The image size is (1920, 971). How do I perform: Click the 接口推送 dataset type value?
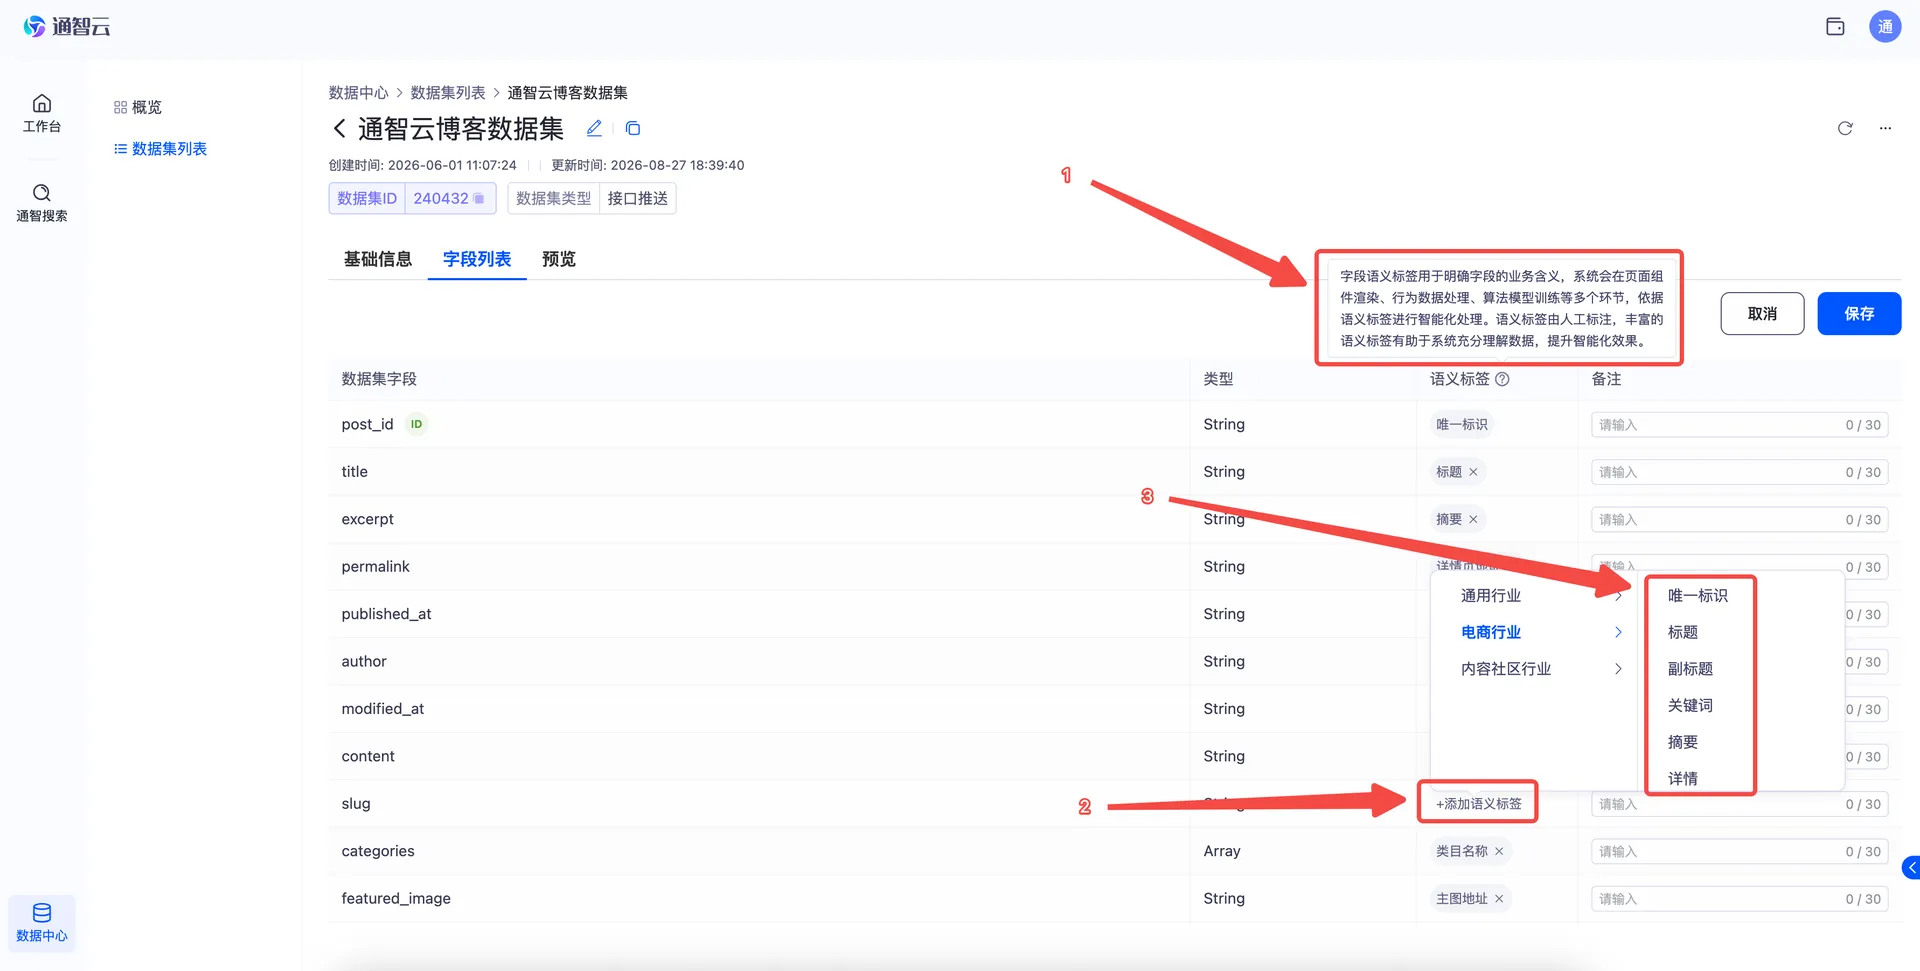(637, 198)
